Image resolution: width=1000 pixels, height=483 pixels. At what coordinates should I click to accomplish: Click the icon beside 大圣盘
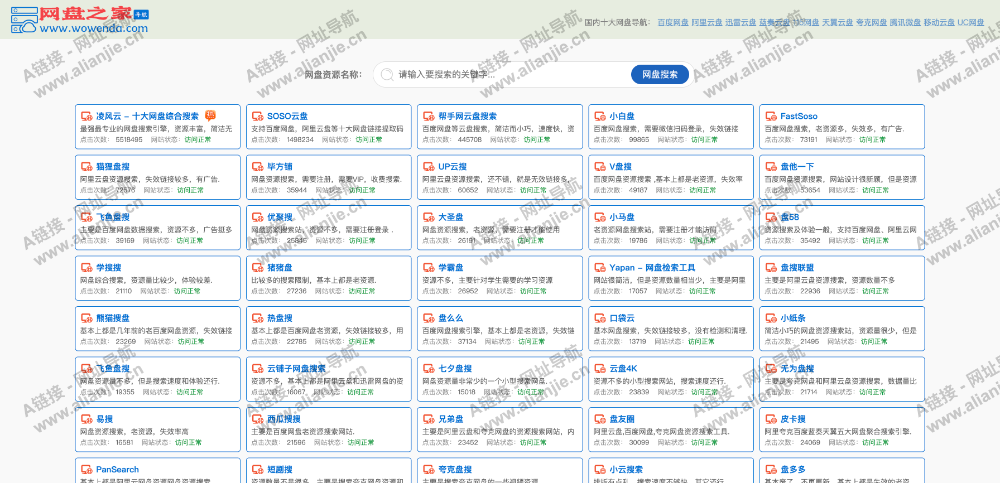coord(429,217)
